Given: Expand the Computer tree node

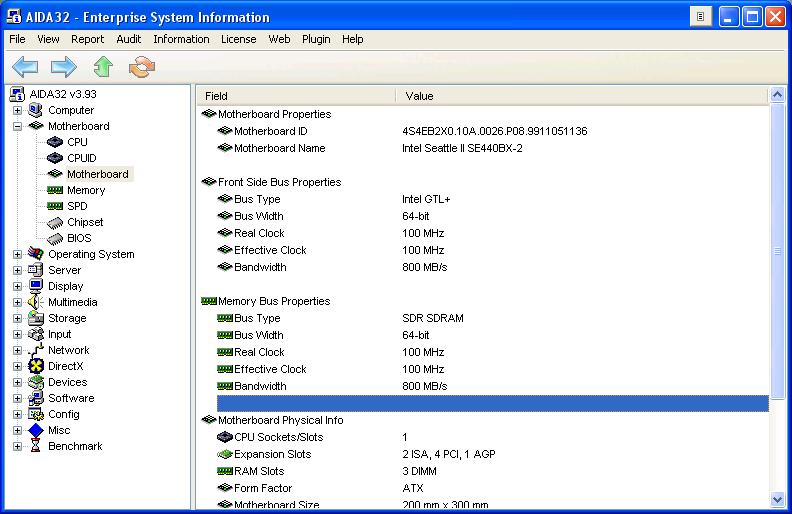Looking at the screenshot, I should pos(17,110).
